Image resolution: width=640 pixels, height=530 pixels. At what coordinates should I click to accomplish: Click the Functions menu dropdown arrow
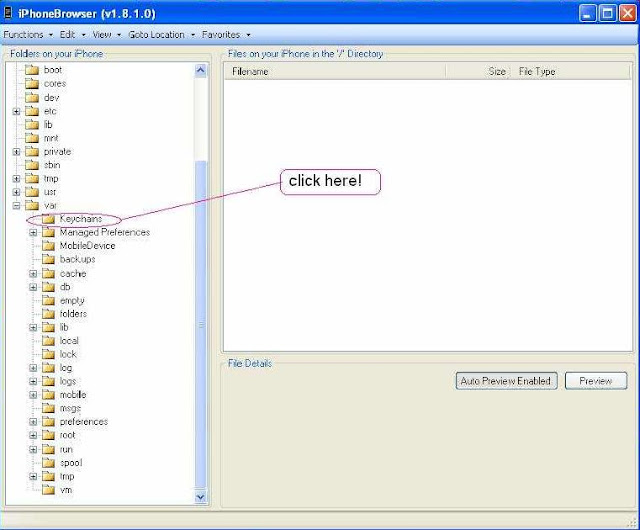click(x=51, y=35)
